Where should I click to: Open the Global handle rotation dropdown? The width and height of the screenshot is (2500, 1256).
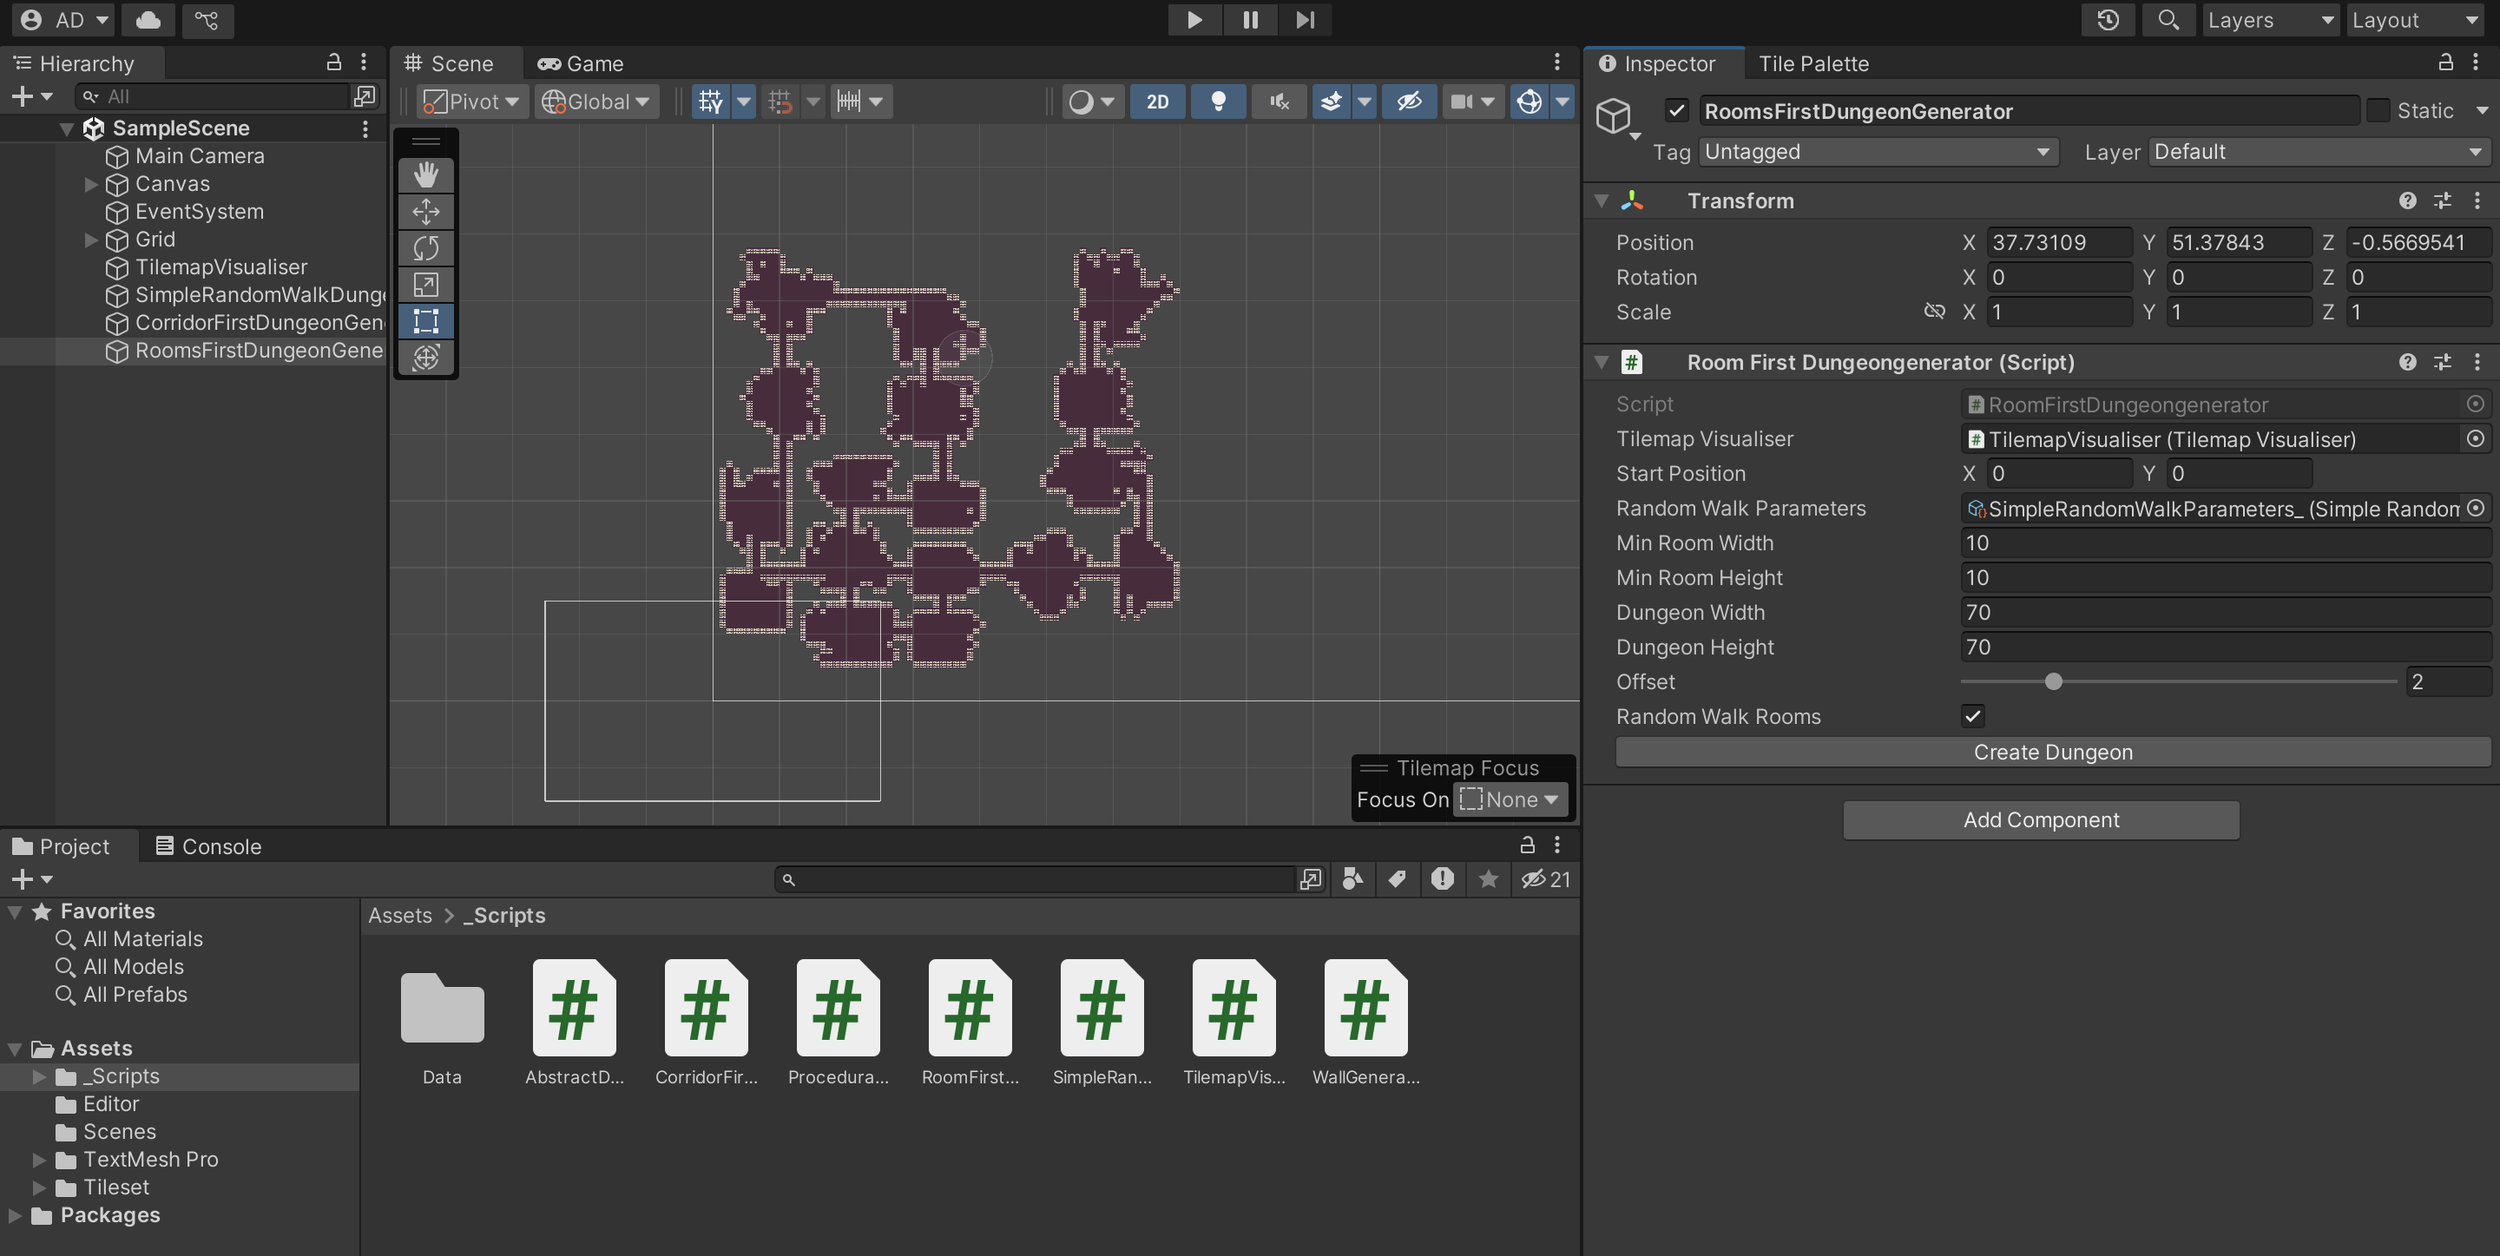[x=597, y=101]
